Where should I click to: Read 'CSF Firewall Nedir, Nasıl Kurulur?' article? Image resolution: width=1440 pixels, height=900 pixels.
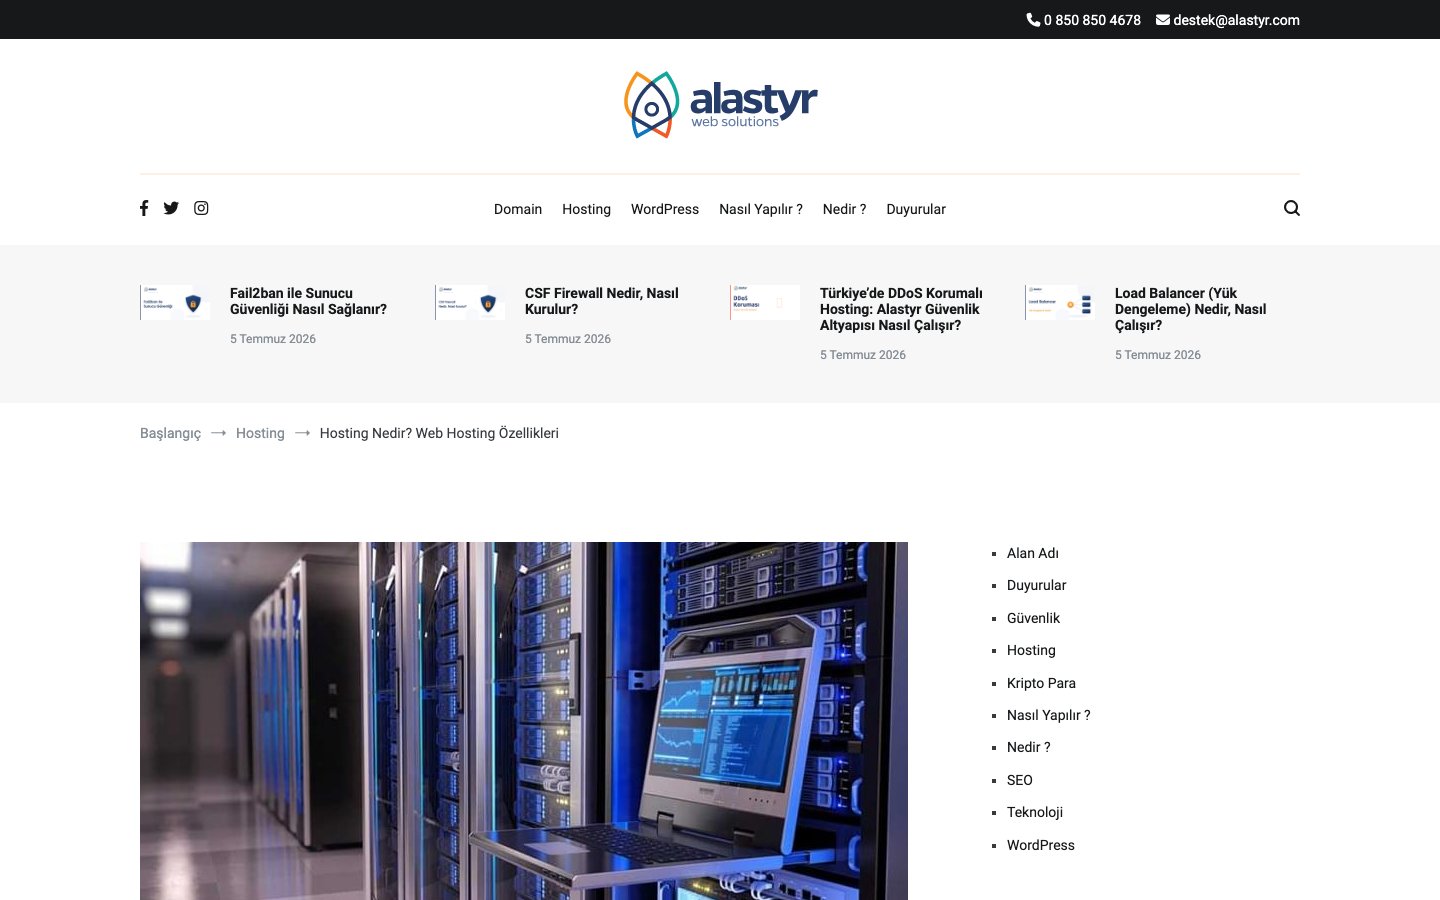pyautogui.click(x=602, y=301)
